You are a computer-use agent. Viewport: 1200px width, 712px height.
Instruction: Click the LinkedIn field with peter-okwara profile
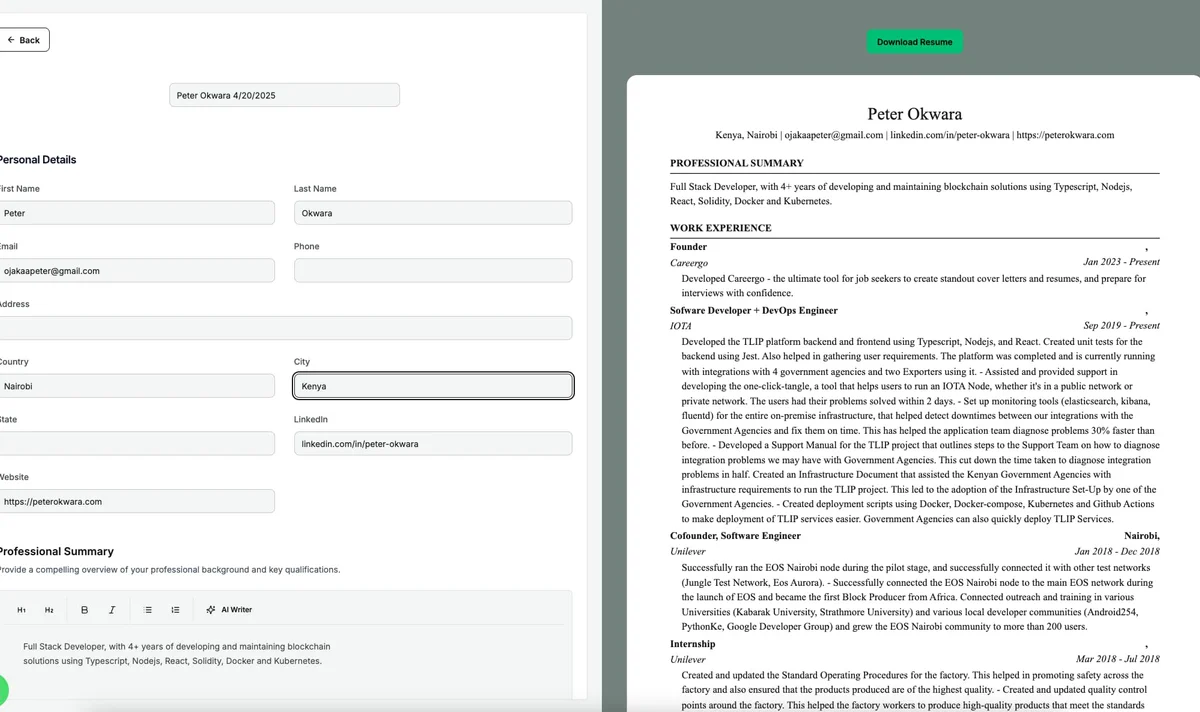432,443
